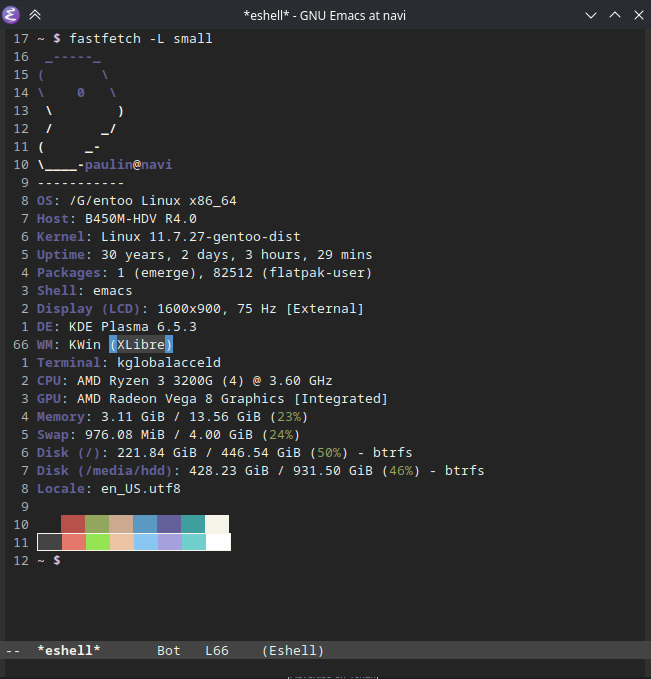Click the dark gray color block in lower row

point(50,542)
